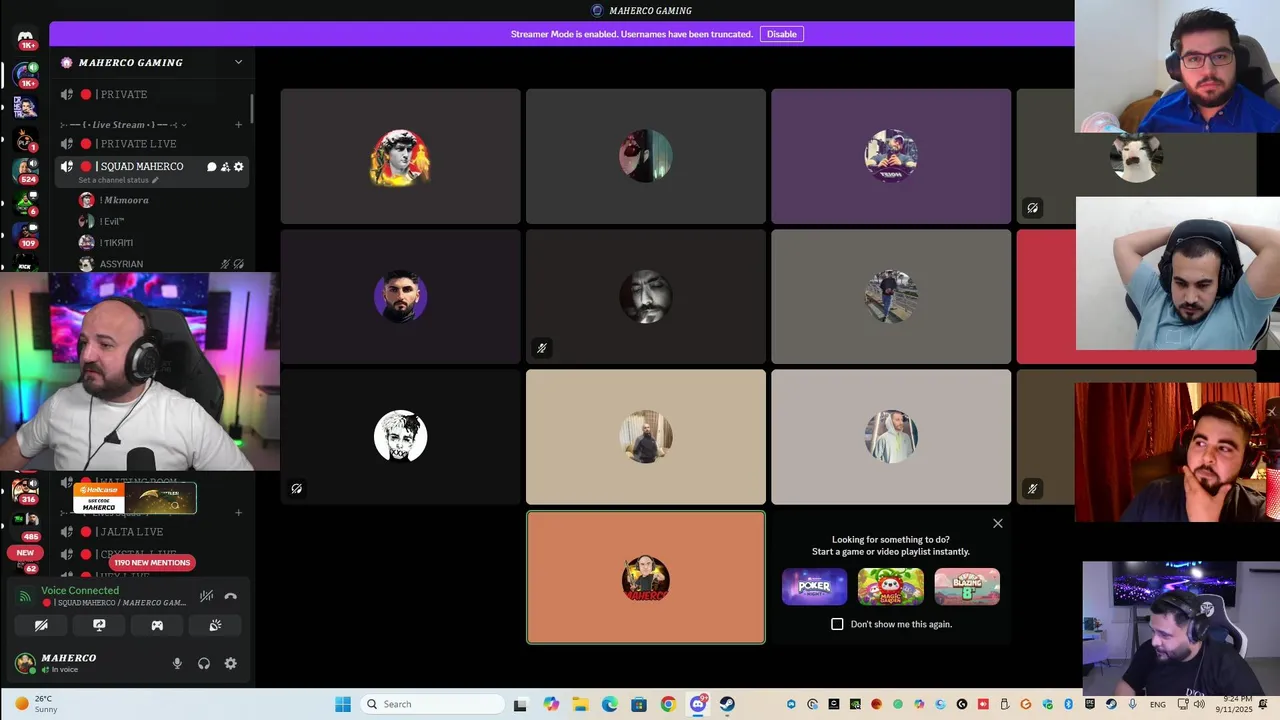Screen dimensions: 1280x720
Task: Select the tan background voice tile
Action: [x=646, y=437]
